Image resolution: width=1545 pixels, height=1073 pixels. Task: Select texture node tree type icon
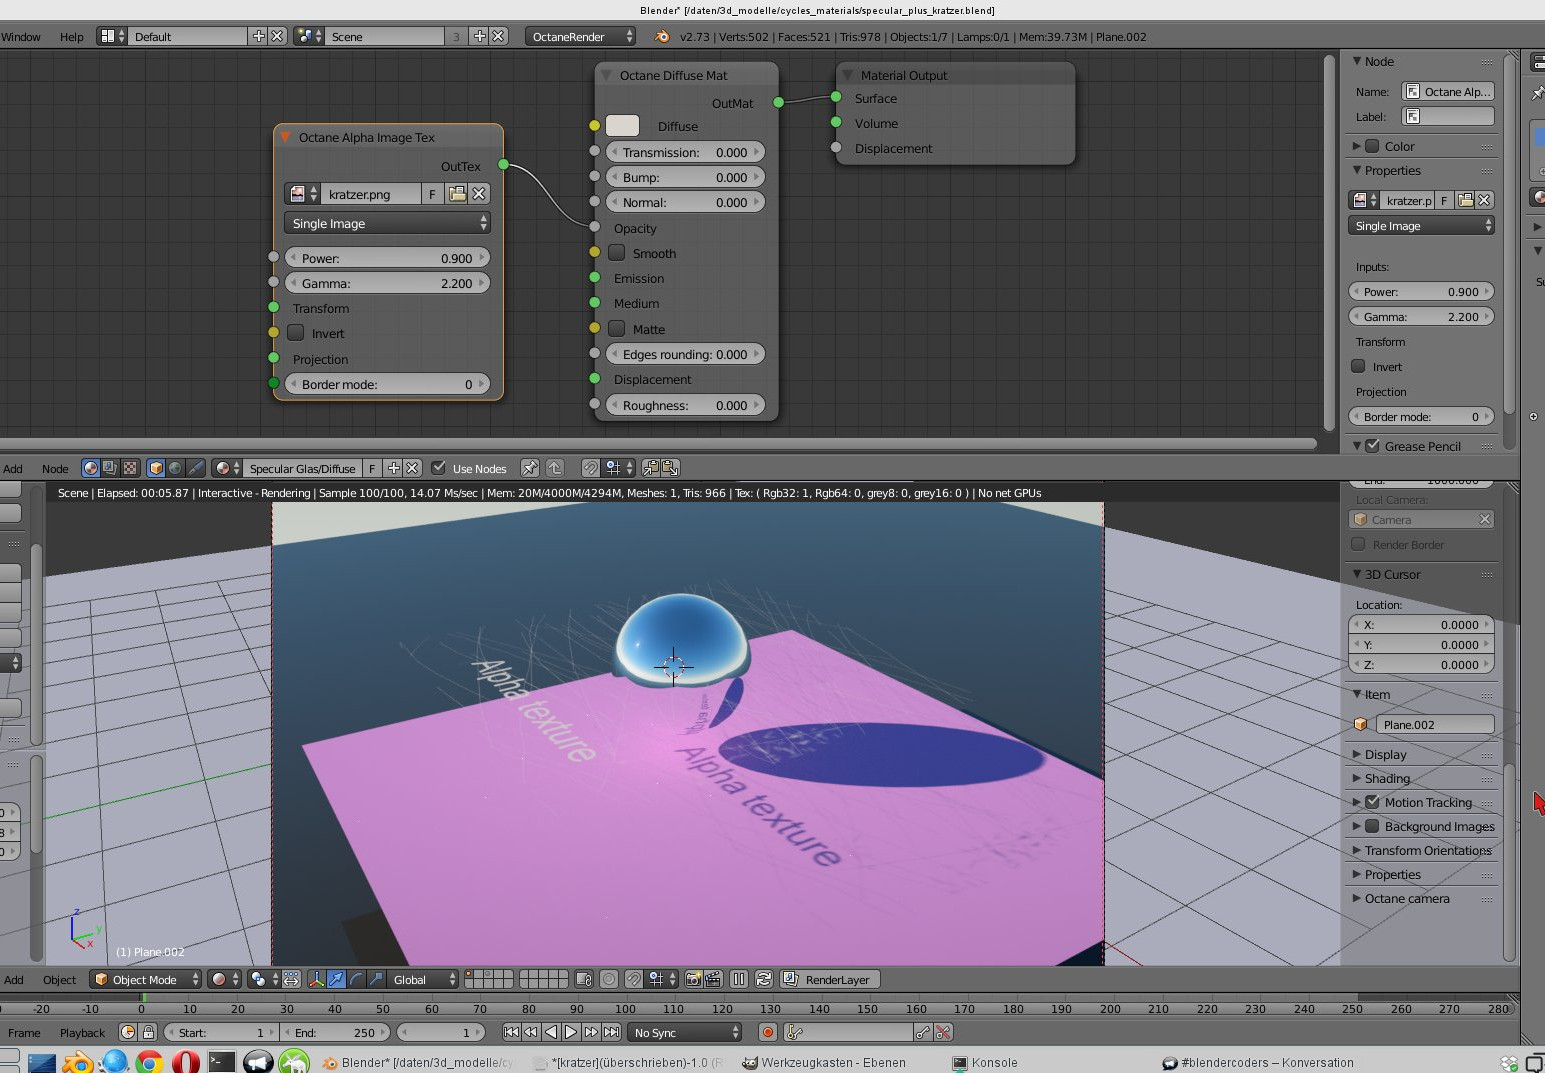129,468
